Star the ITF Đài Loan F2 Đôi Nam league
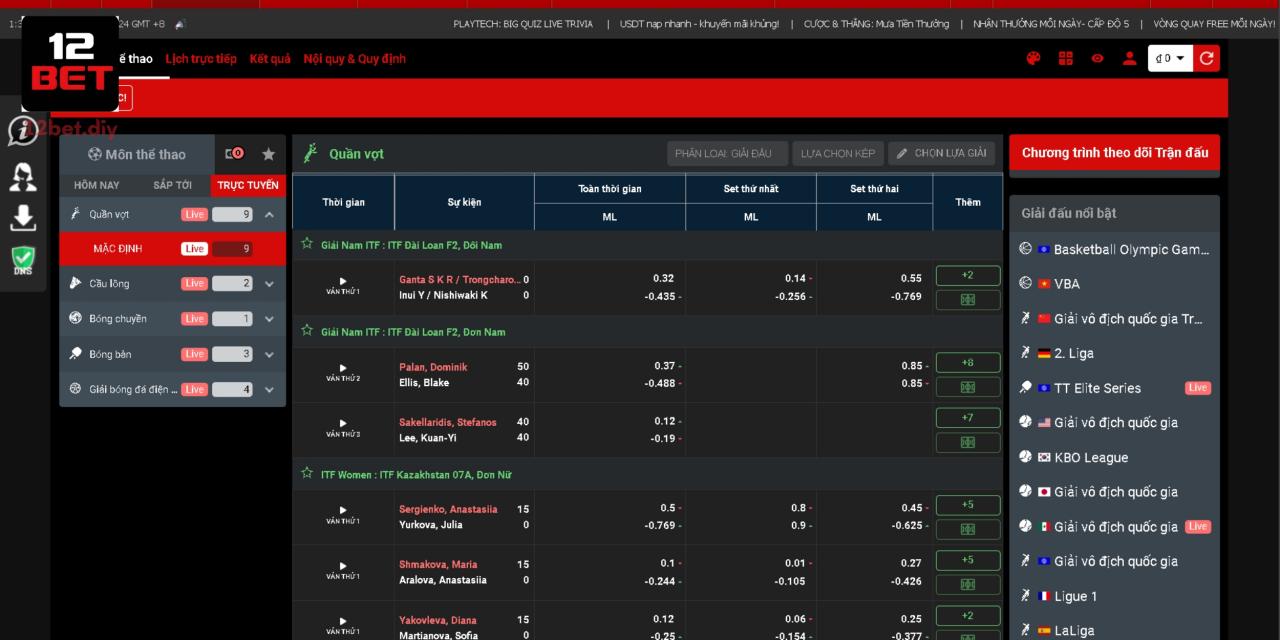 tap(307, 244)
